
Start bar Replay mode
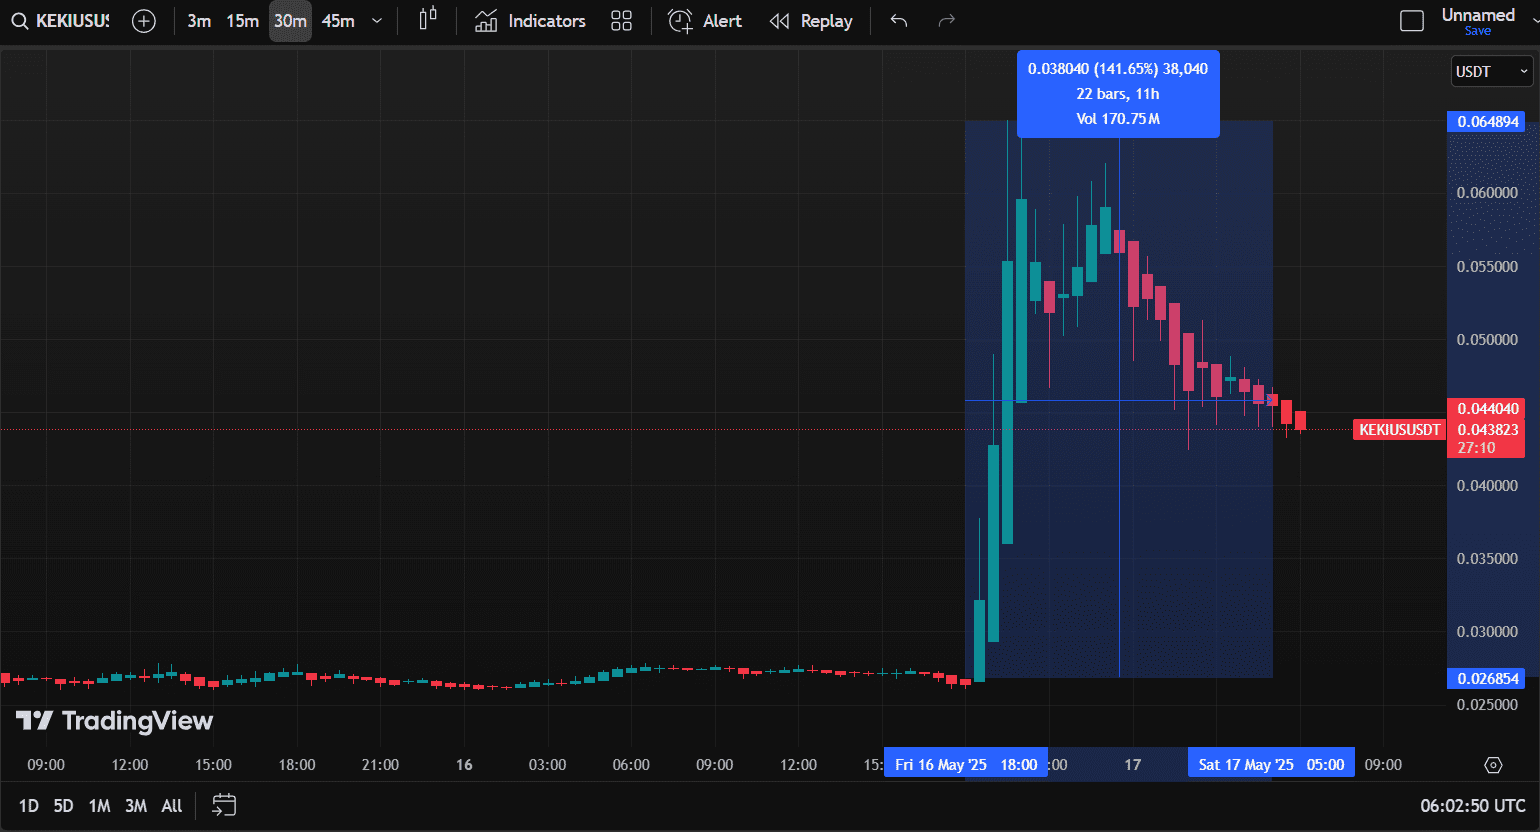[x=811, y=21]
